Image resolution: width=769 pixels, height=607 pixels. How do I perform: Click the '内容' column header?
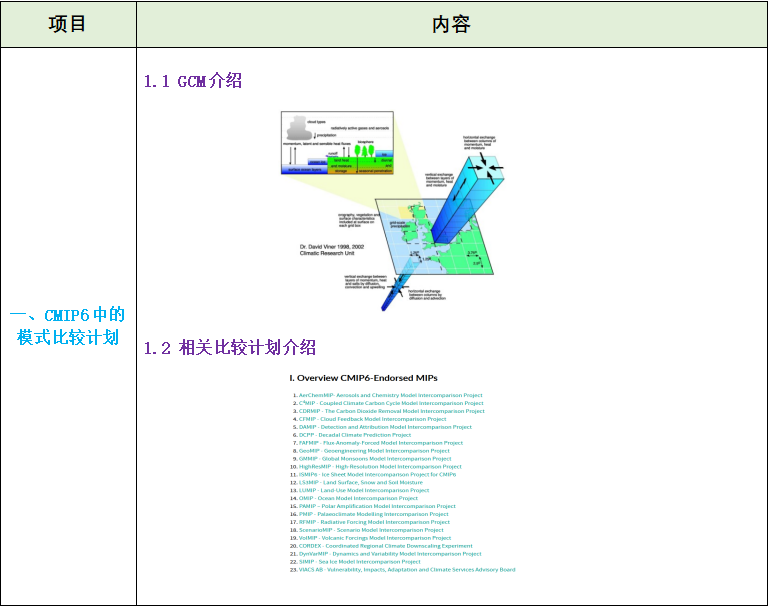coord(451,24)
